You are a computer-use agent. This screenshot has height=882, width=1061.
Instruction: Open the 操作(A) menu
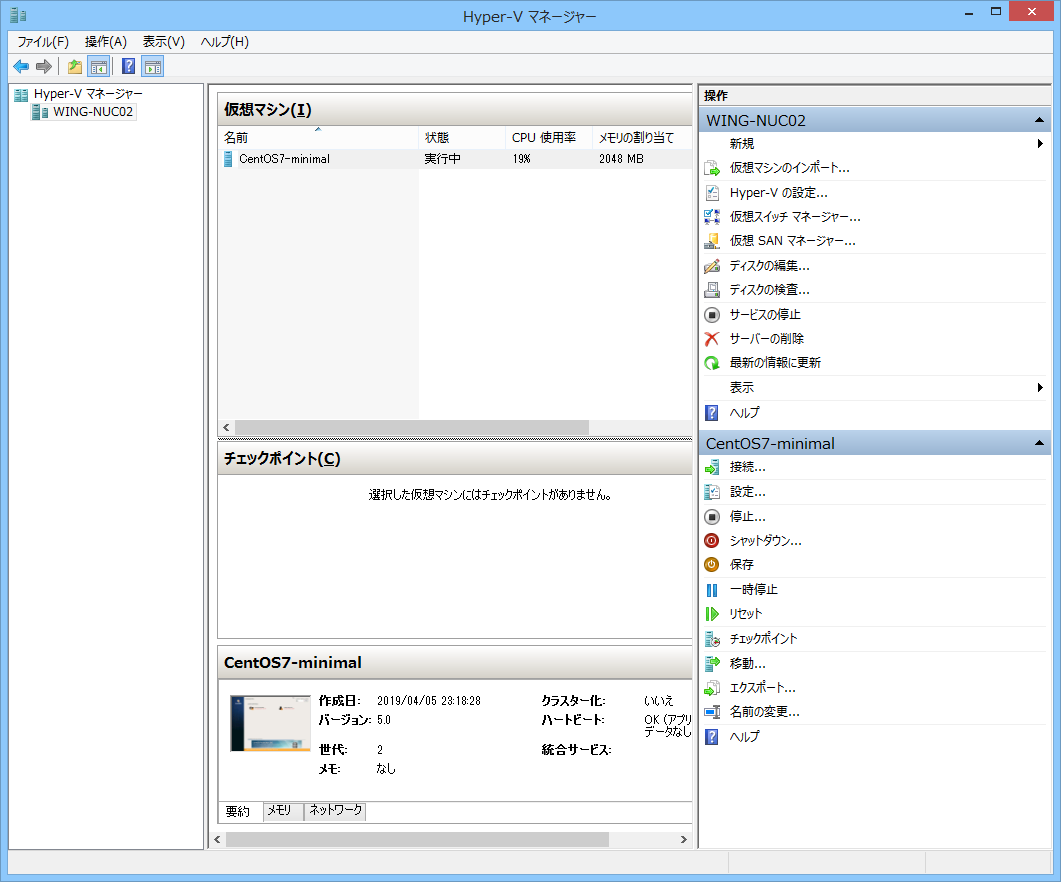[106, 42]
